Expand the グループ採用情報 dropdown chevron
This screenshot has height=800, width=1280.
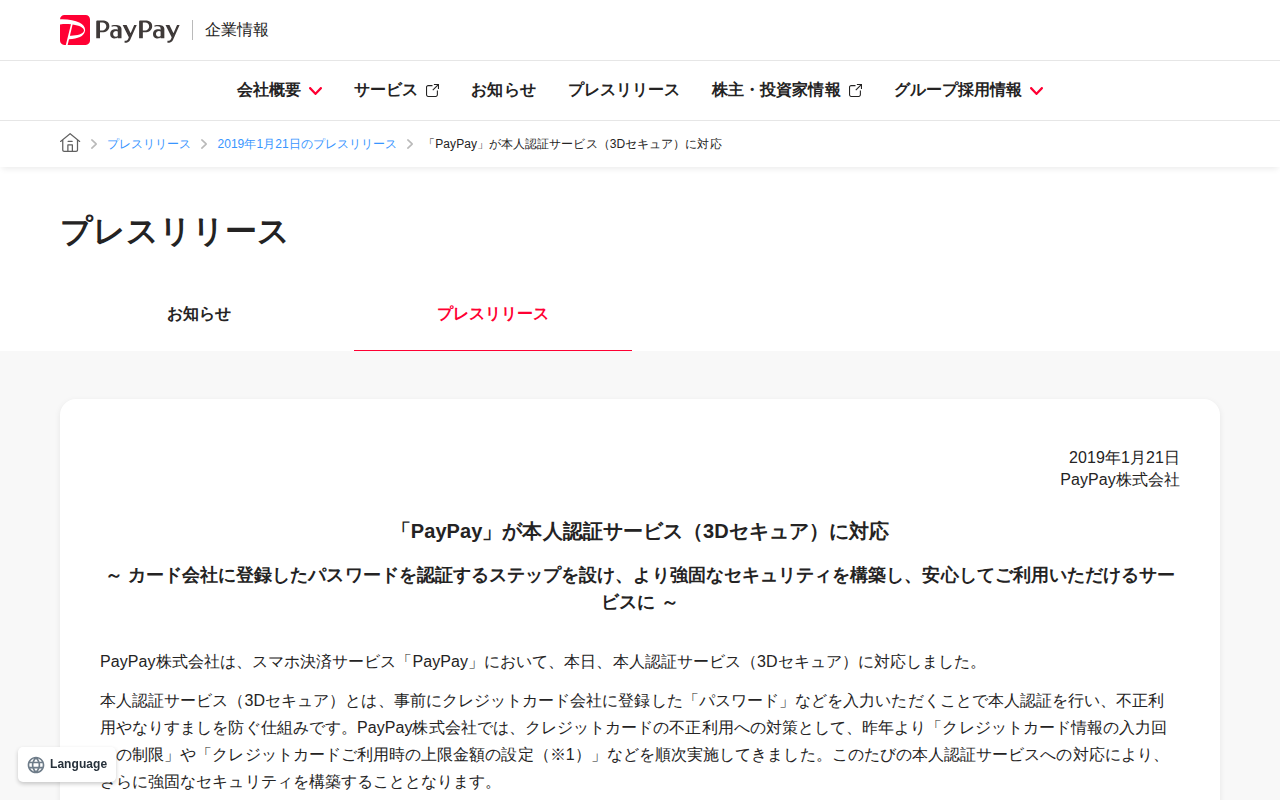(1036, 90)
